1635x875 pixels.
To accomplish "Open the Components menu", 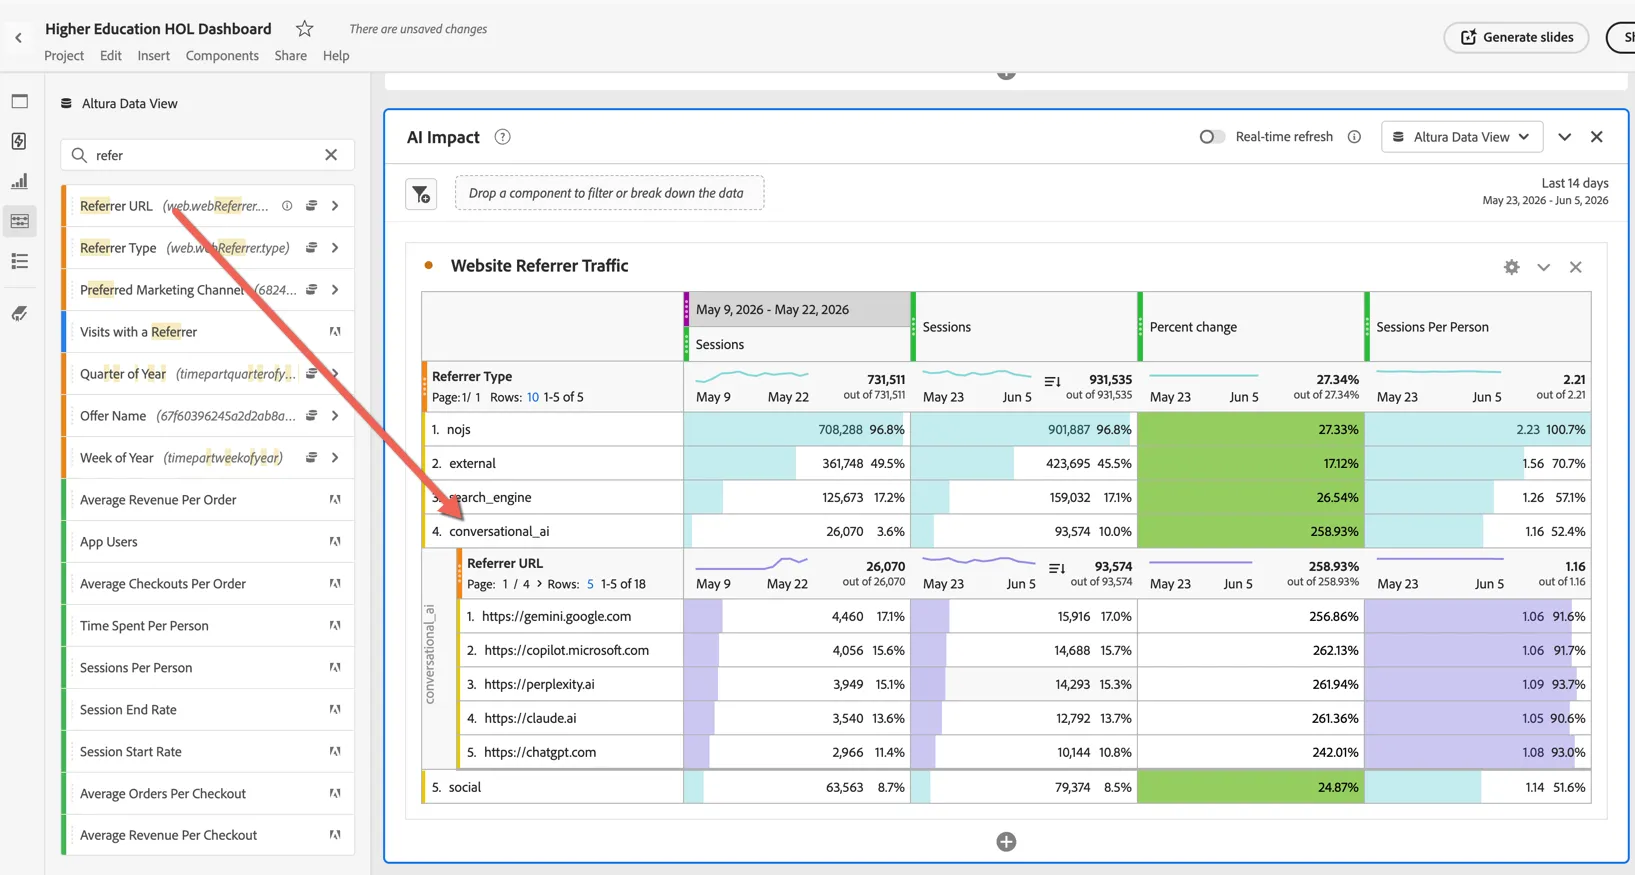I will coord(222,56).
